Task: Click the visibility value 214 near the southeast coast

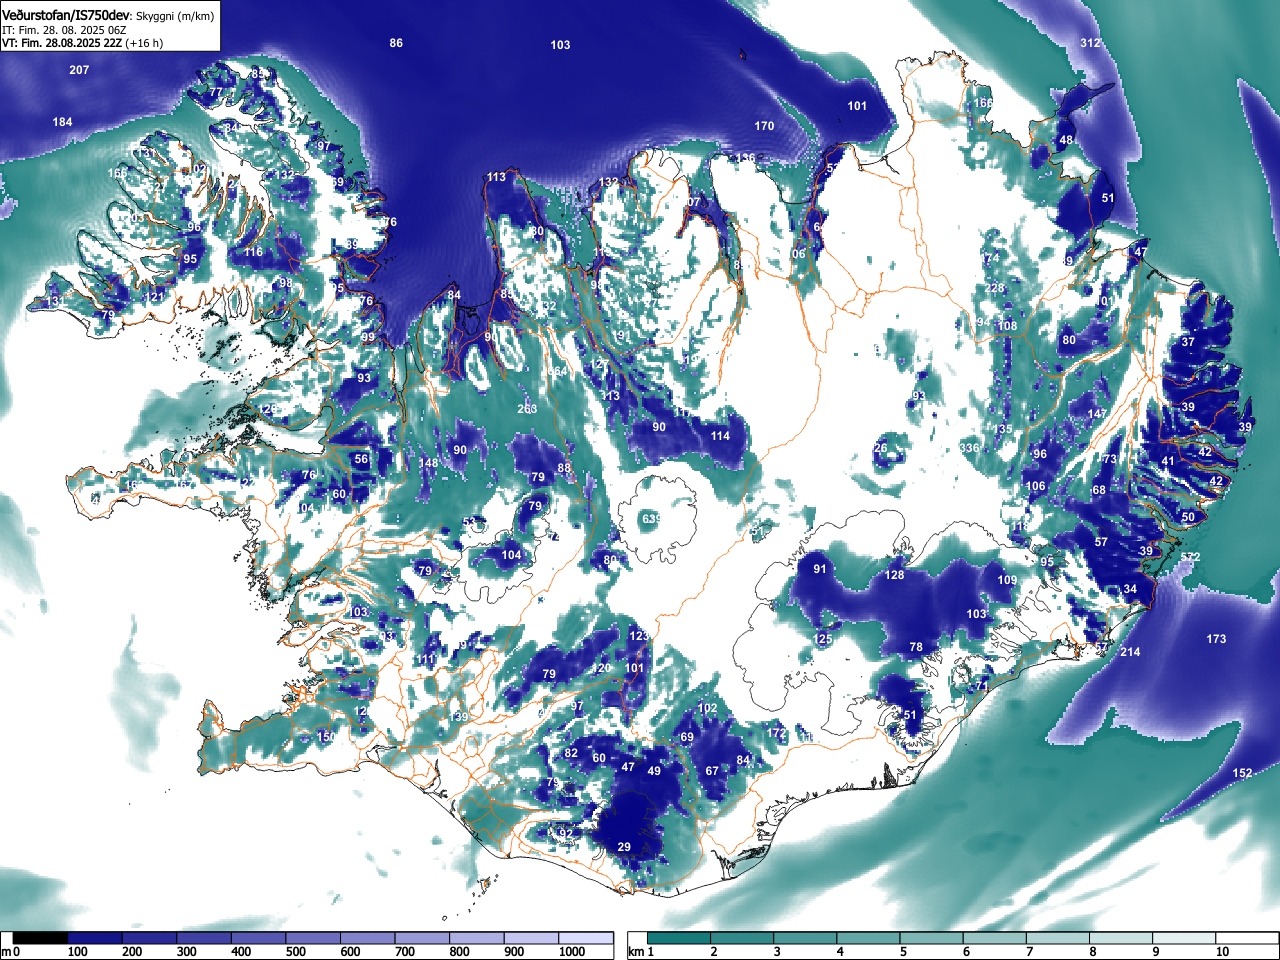Action: click(1130, 652)
